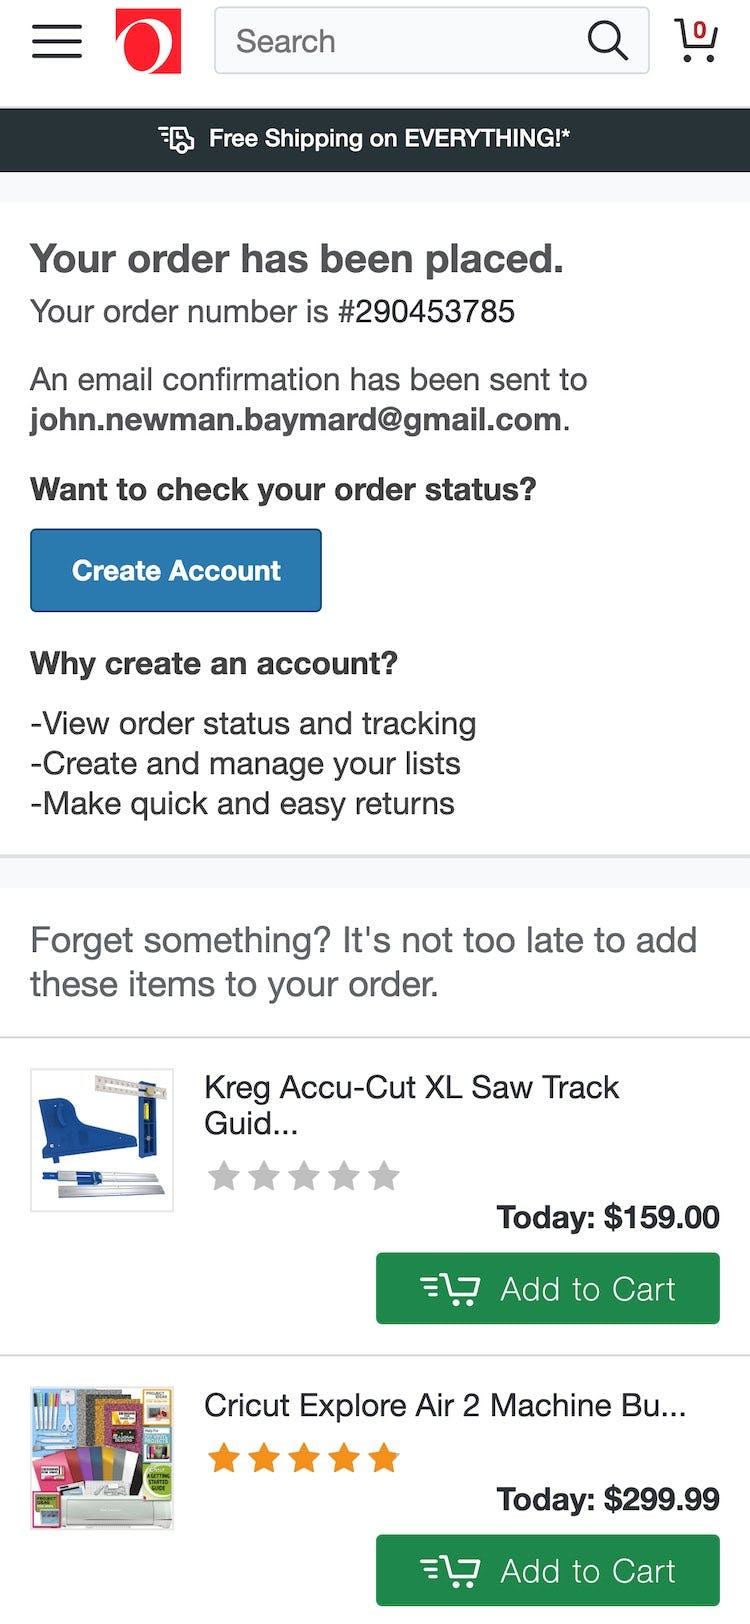Open the Kreg Accu-Cut XL product title

pos(411,1105)
